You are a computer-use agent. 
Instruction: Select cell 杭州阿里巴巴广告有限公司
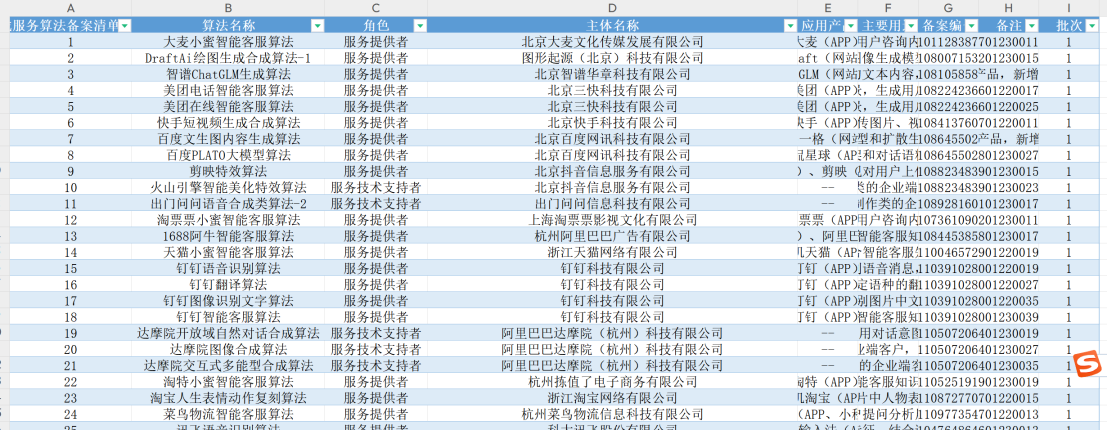(612, 236)
